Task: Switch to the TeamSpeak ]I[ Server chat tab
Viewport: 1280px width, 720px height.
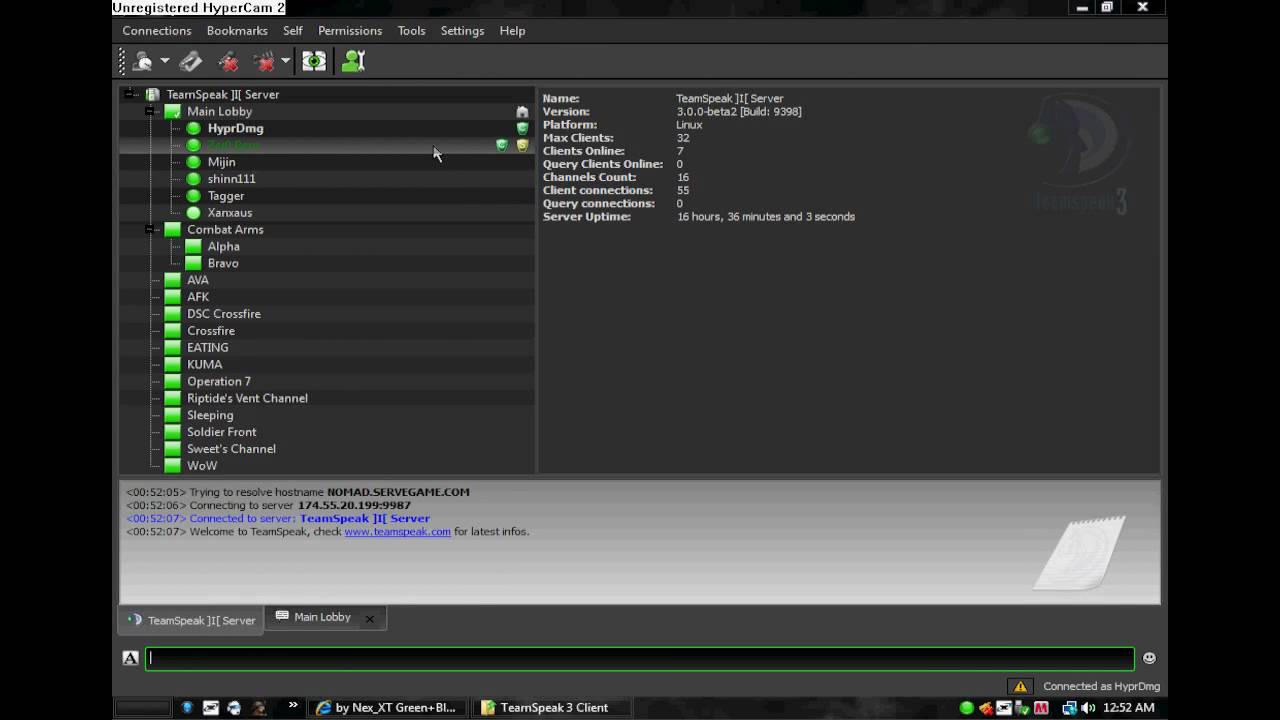Action: coord(192,620)
